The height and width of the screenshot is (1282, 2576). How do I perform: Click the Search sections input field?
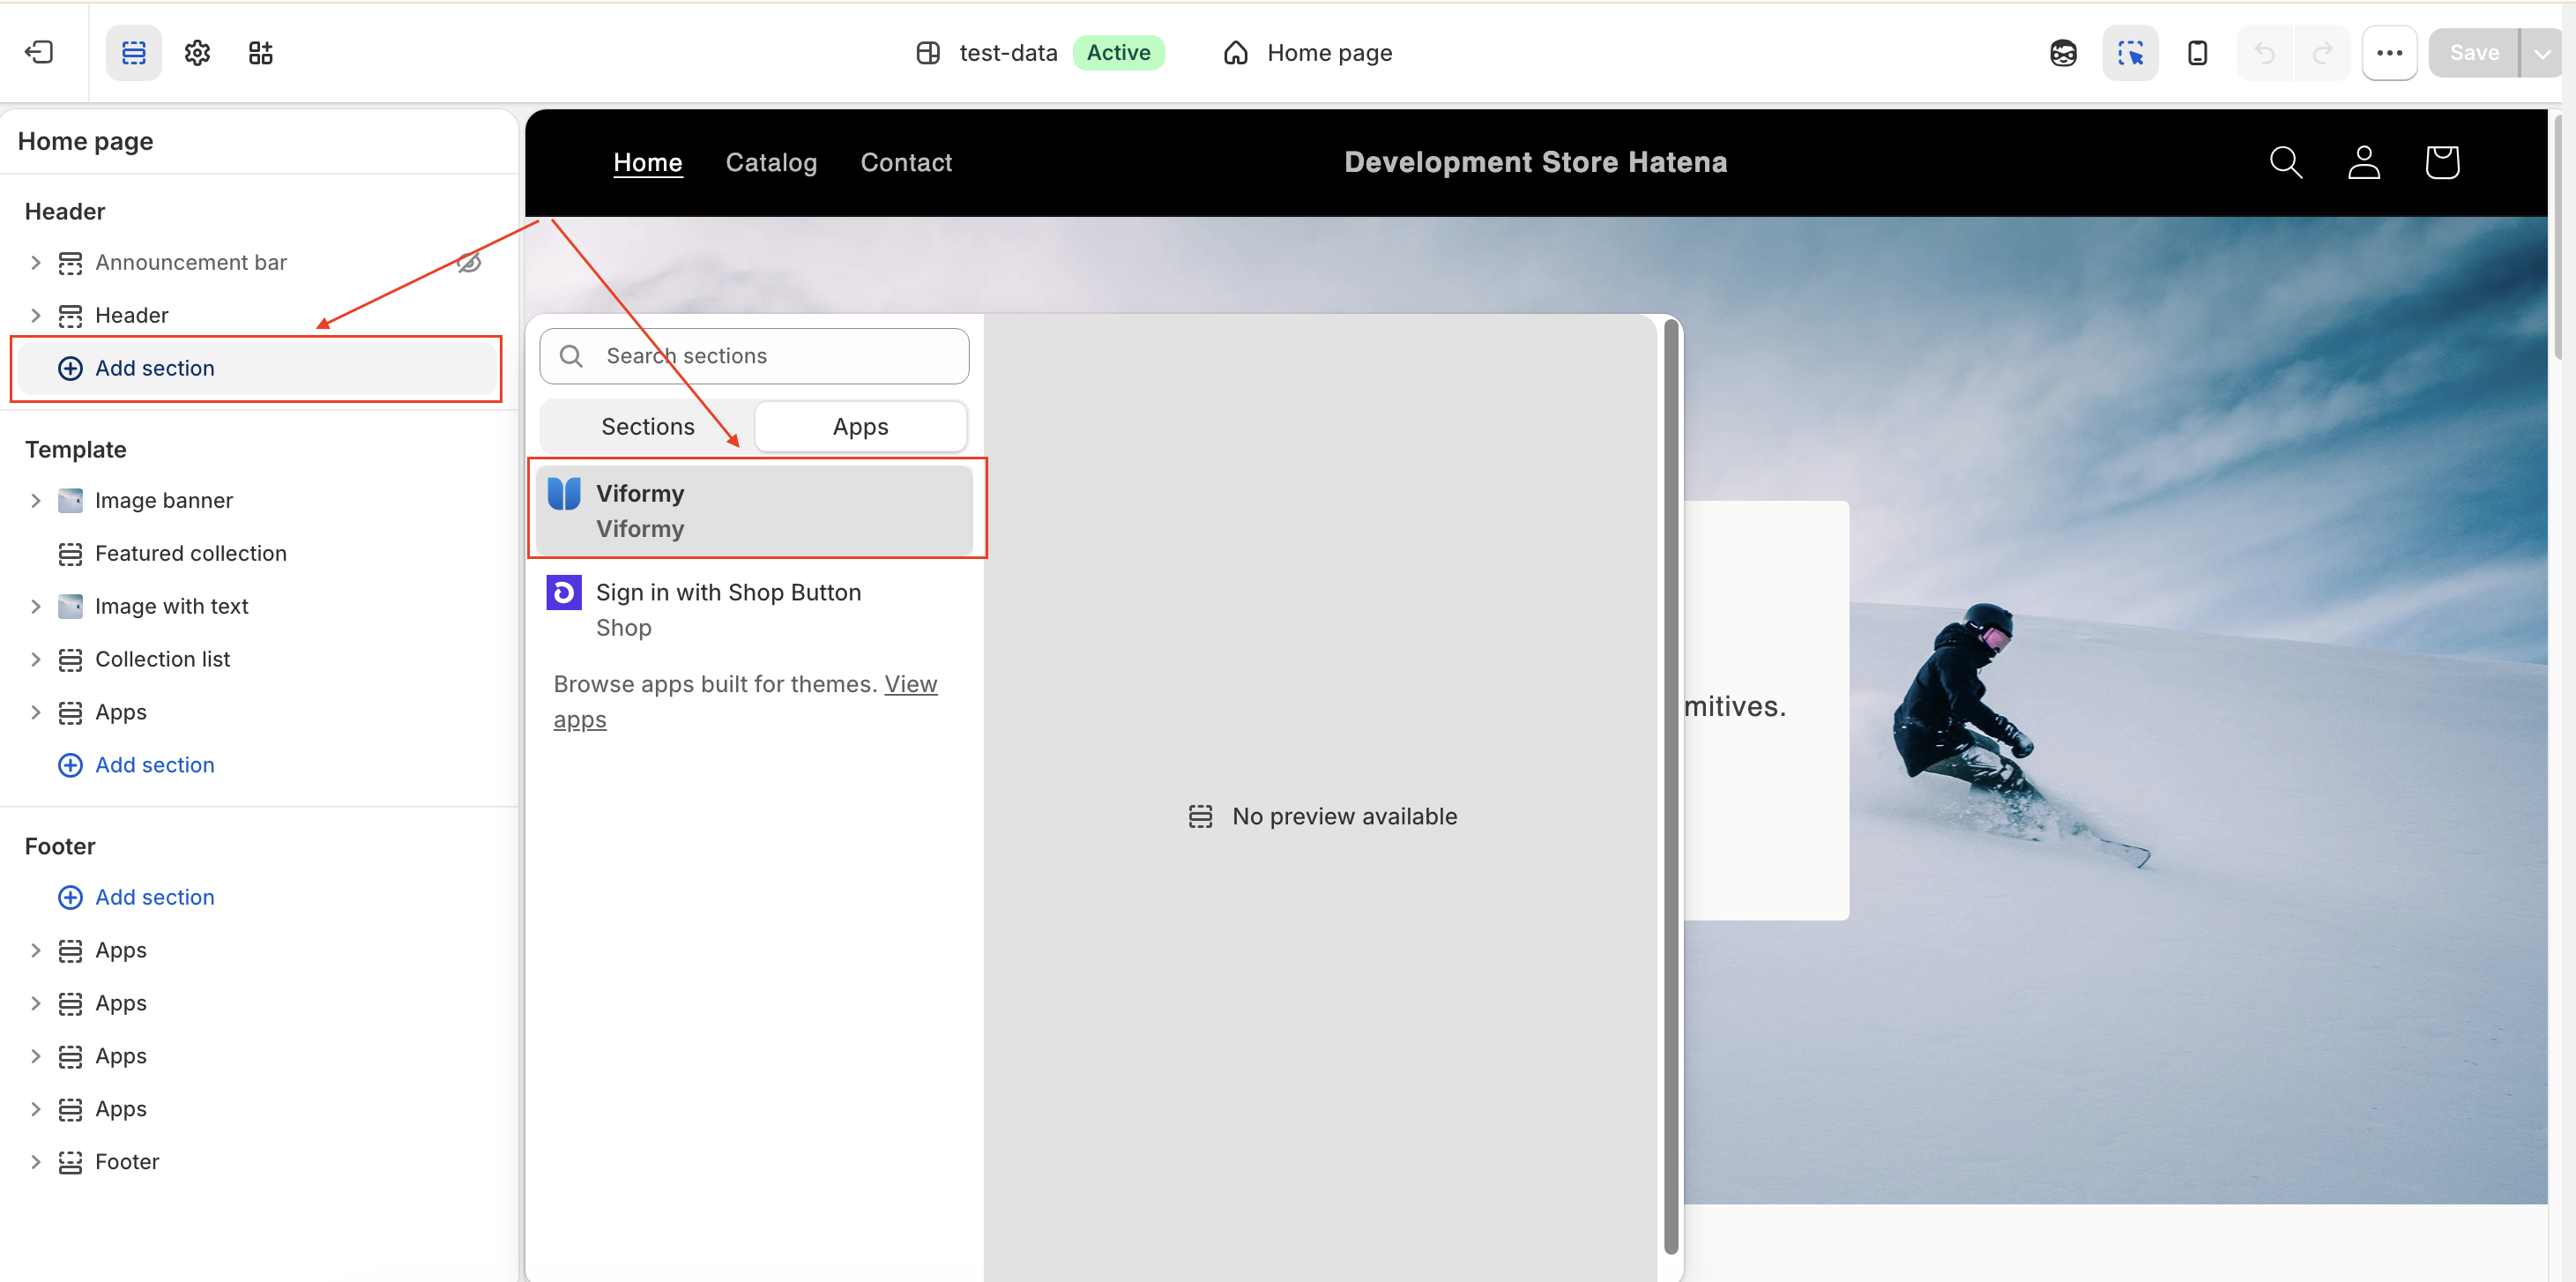coord(754,355)
